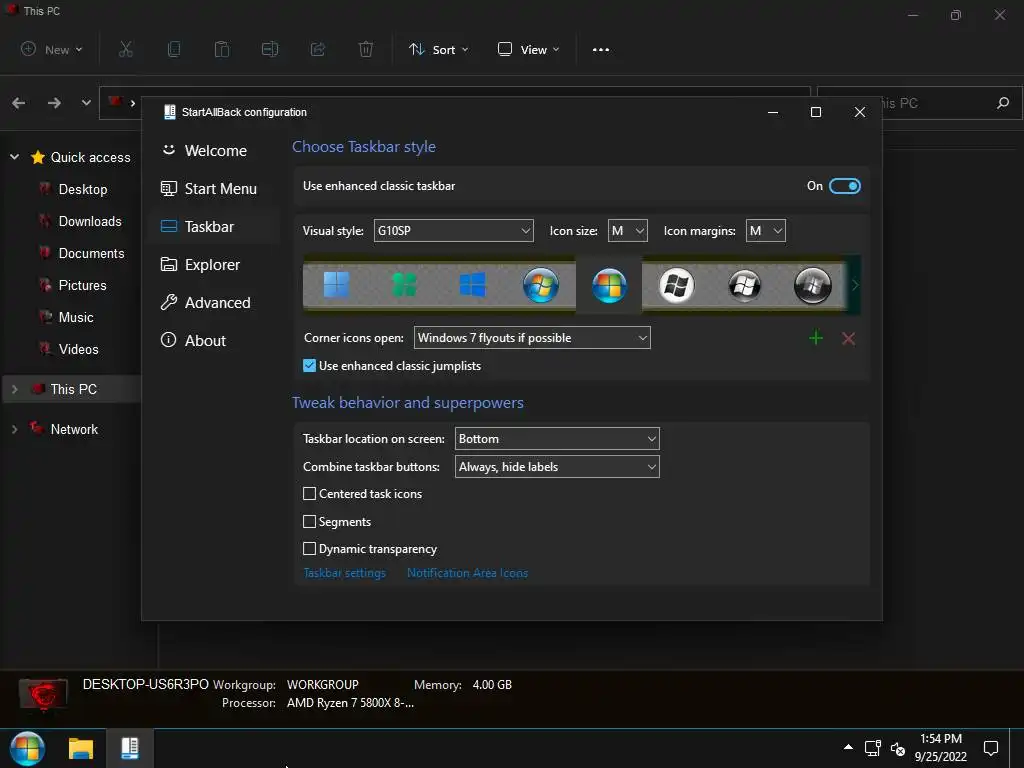Click the StartAllBack taskbar icon
The height and width of the screenshot is (768, 1024).
point(130,748)
